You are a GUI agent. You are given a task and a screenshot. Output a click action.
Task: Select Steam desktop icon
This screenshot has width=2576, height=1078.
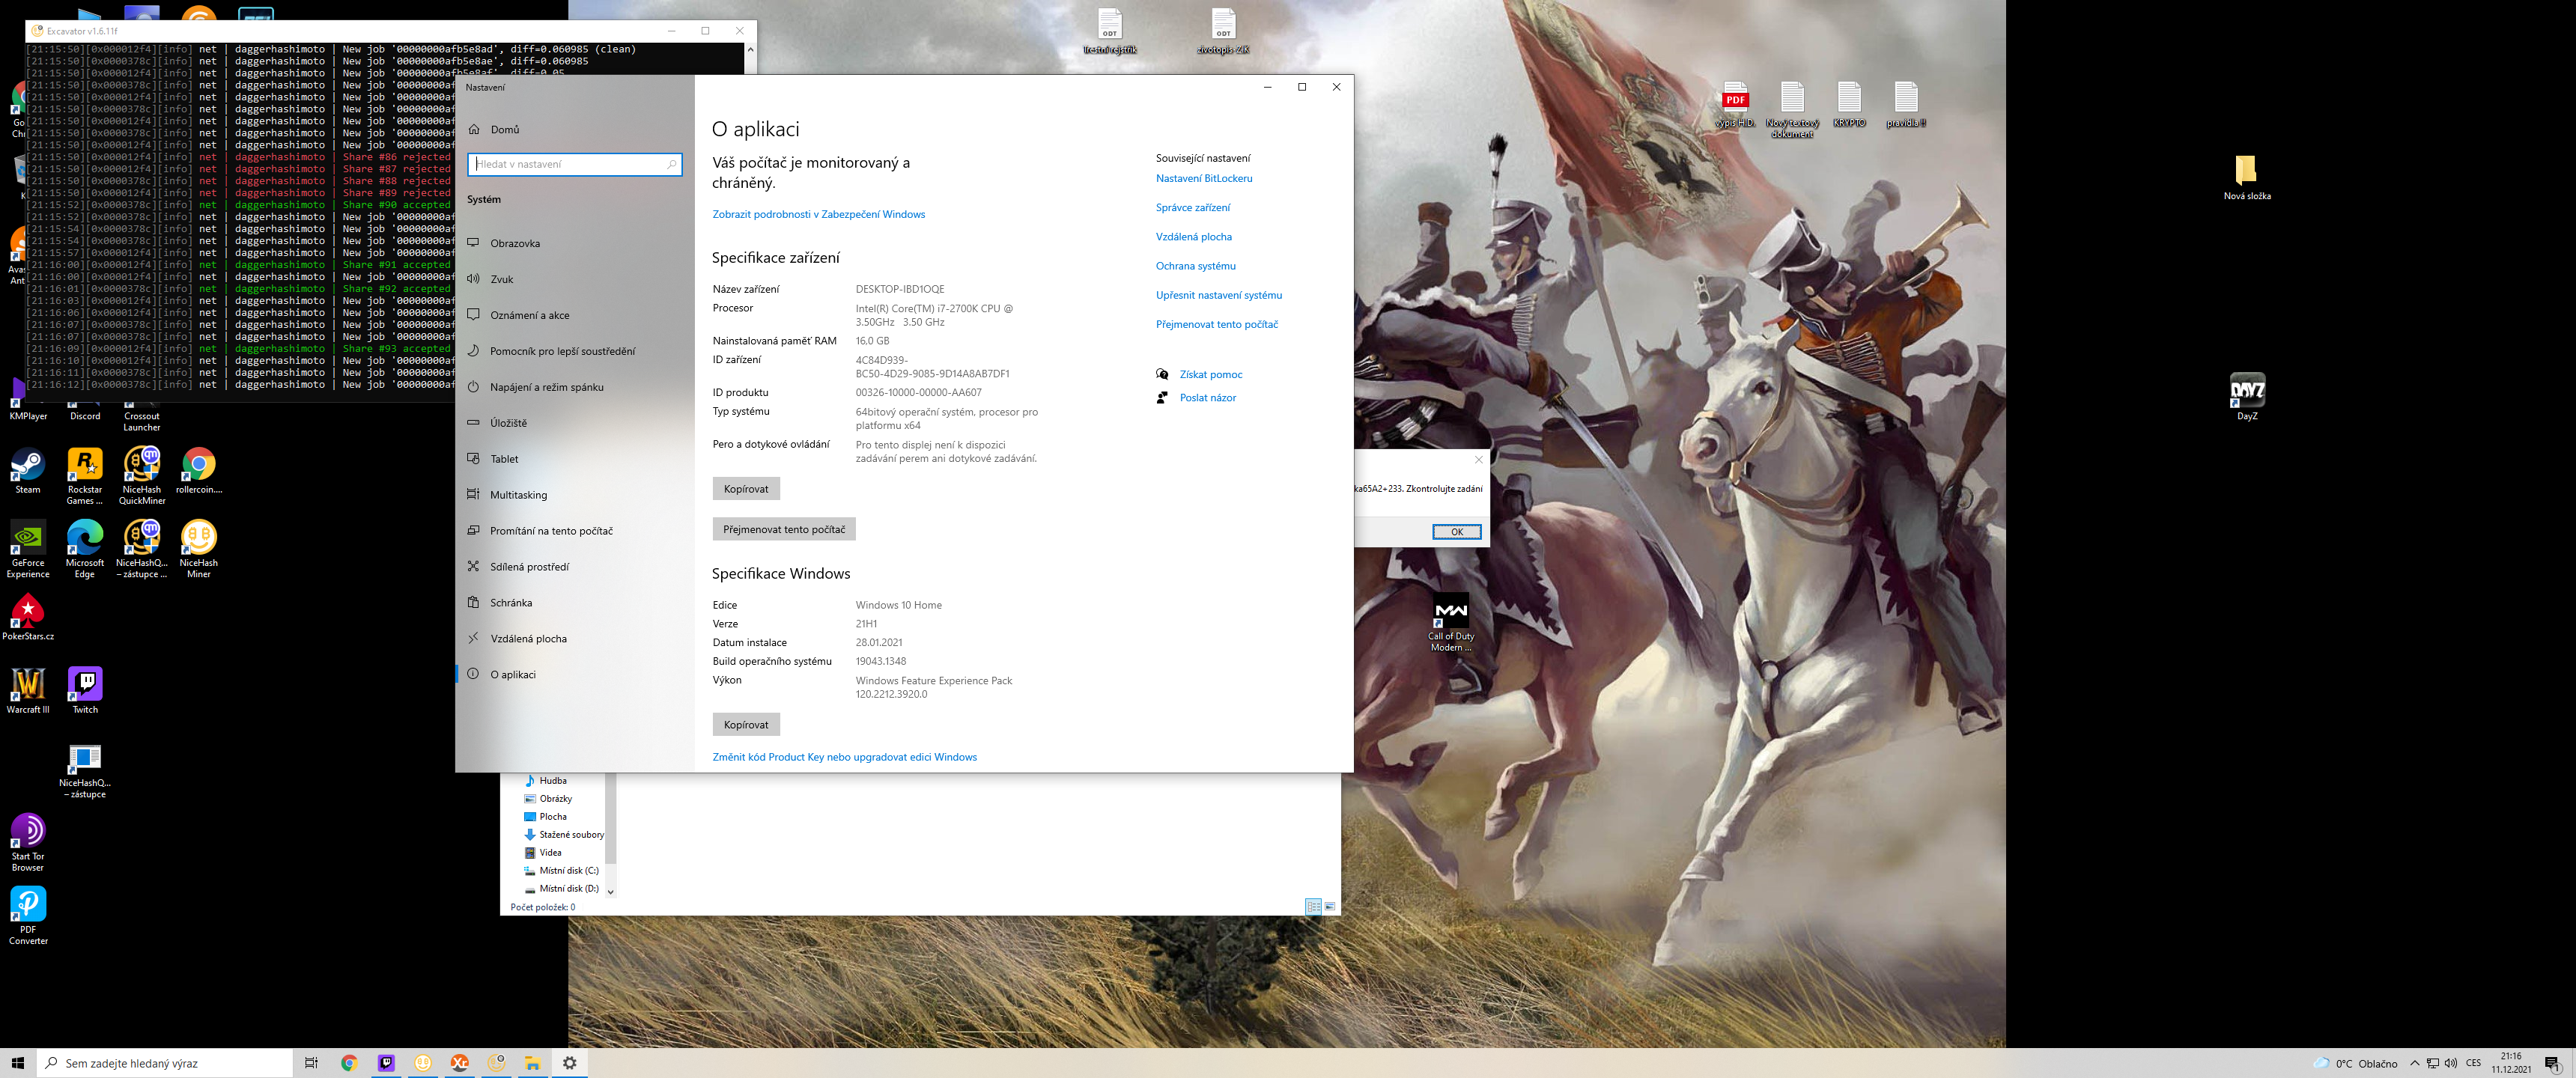tap(28, 471)
